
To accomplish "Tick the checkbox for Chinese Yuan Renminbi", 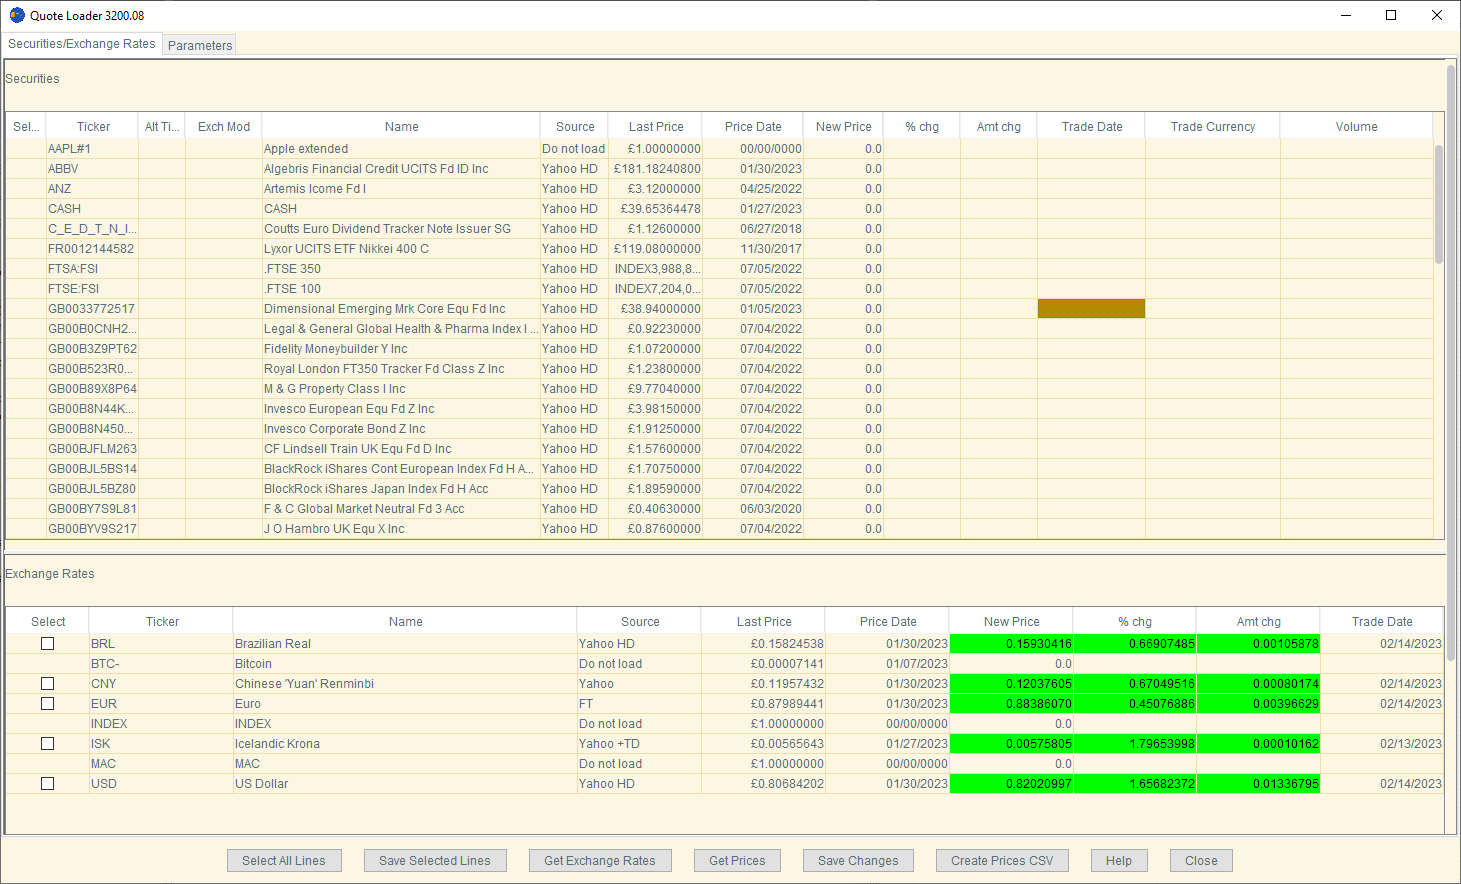I will (x=47, y=684).
